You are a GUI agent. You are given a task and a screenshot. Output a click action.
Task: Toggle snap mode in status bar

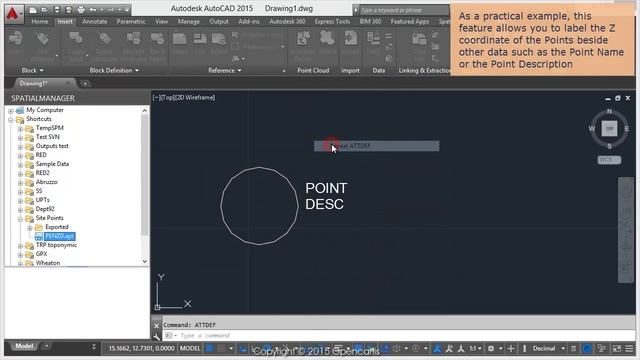(221, 349)
